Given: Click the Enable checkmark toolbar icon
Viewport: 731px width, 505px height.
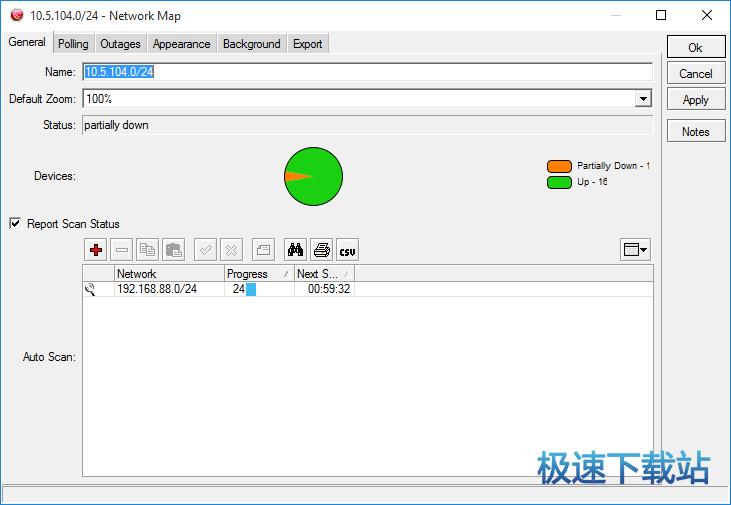Looking at the screenshot, I should [x=205, y=250].
